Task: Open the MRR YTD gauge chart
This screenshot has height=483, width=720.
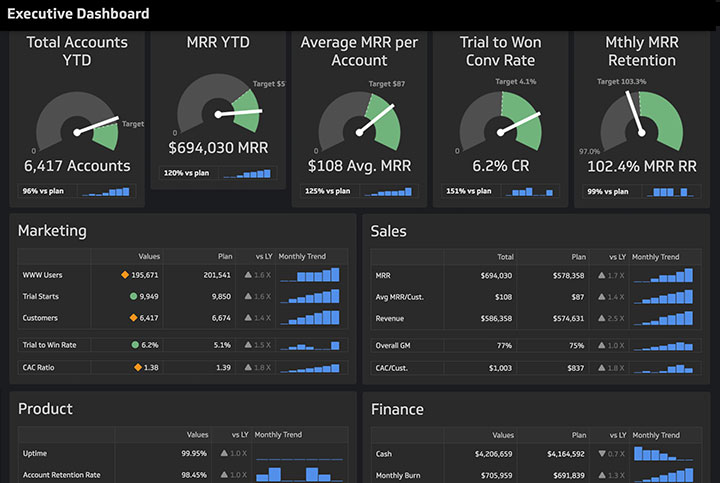Action: 219,104
